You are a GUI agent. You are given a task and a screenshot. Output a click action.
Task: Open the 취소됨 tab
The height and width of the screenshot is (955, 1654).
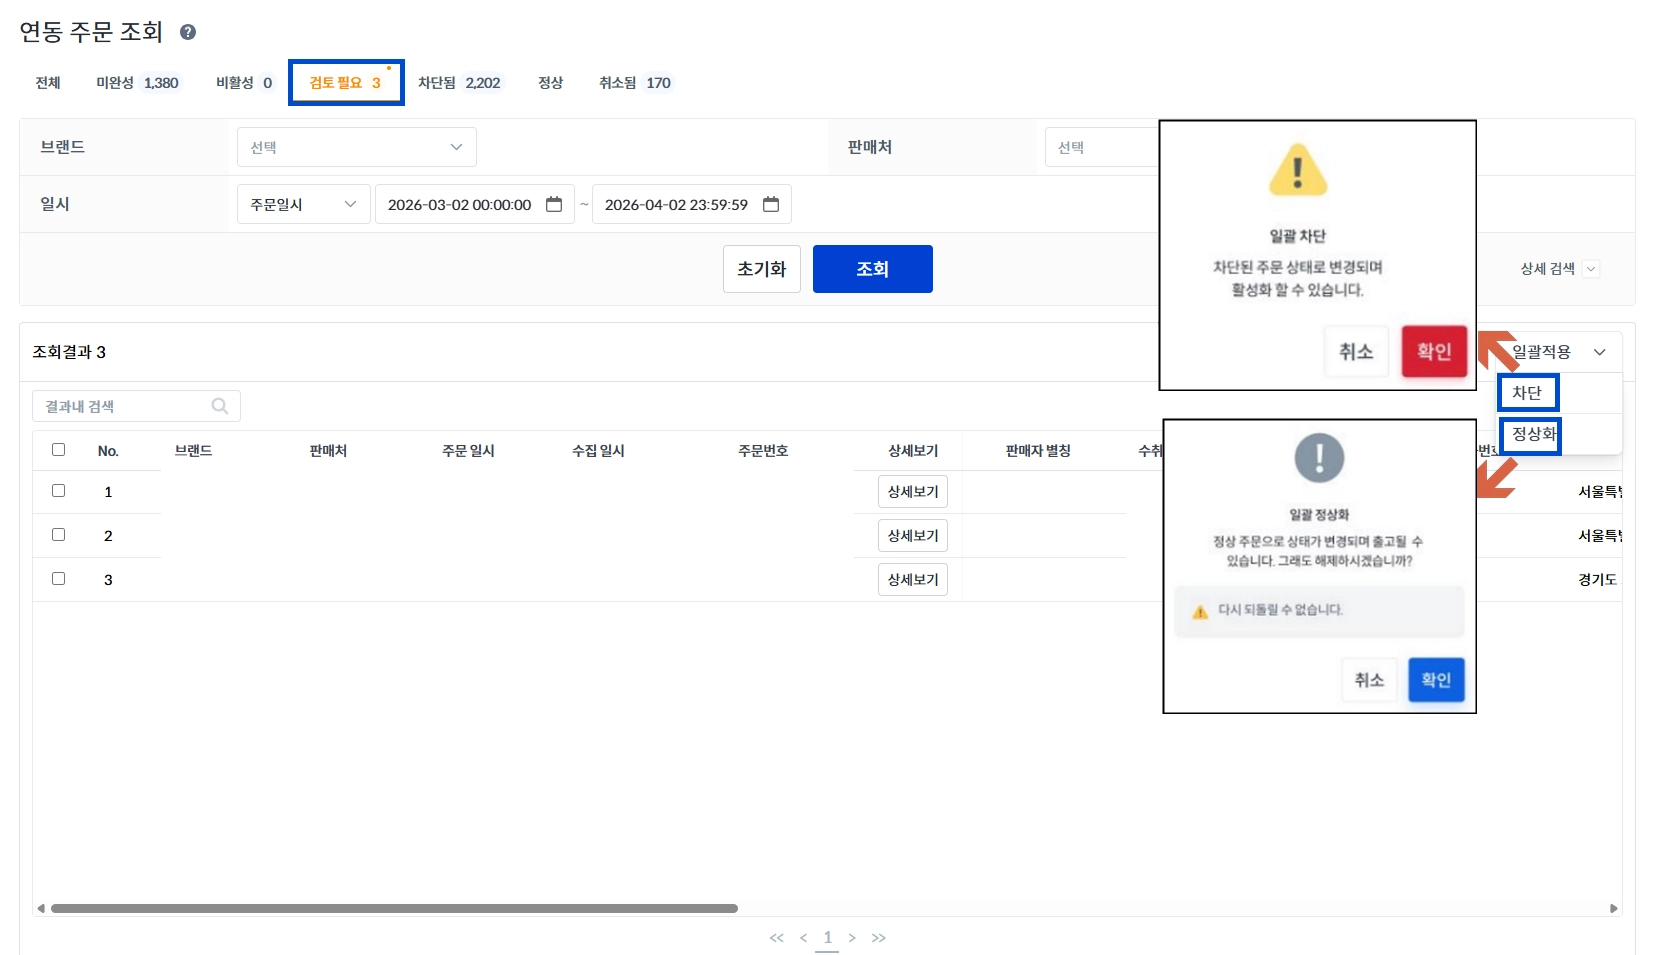(635, 83)
